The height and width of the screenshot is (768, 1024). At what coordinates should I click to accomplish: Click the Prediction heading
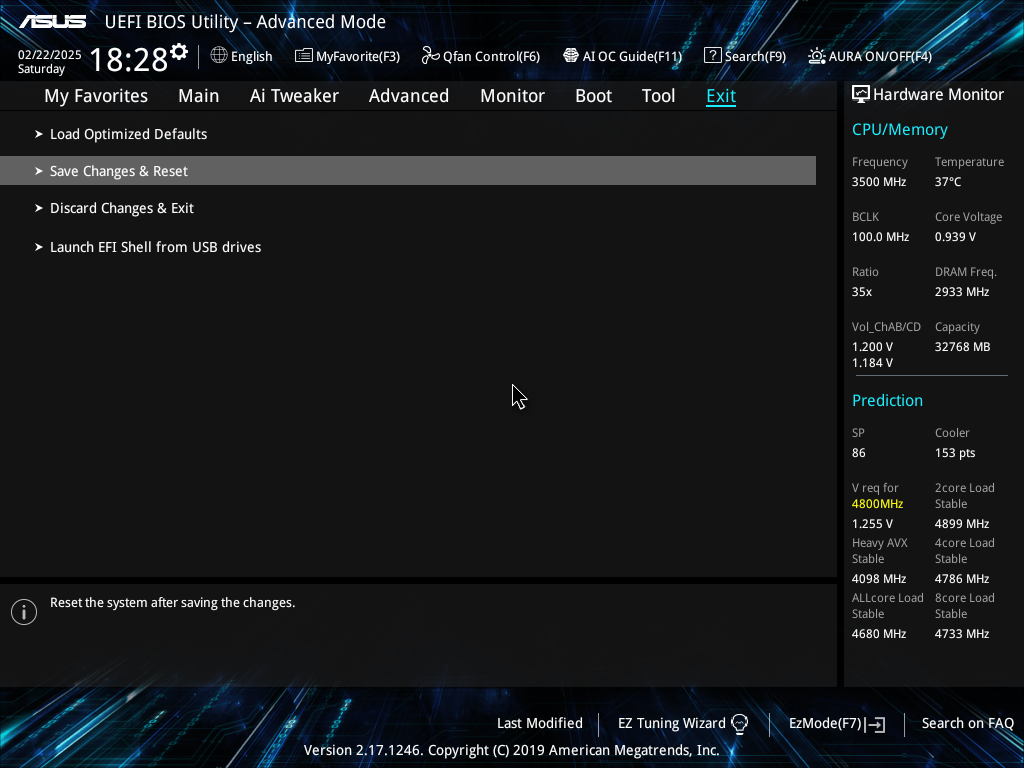click(x=887, y=400)
